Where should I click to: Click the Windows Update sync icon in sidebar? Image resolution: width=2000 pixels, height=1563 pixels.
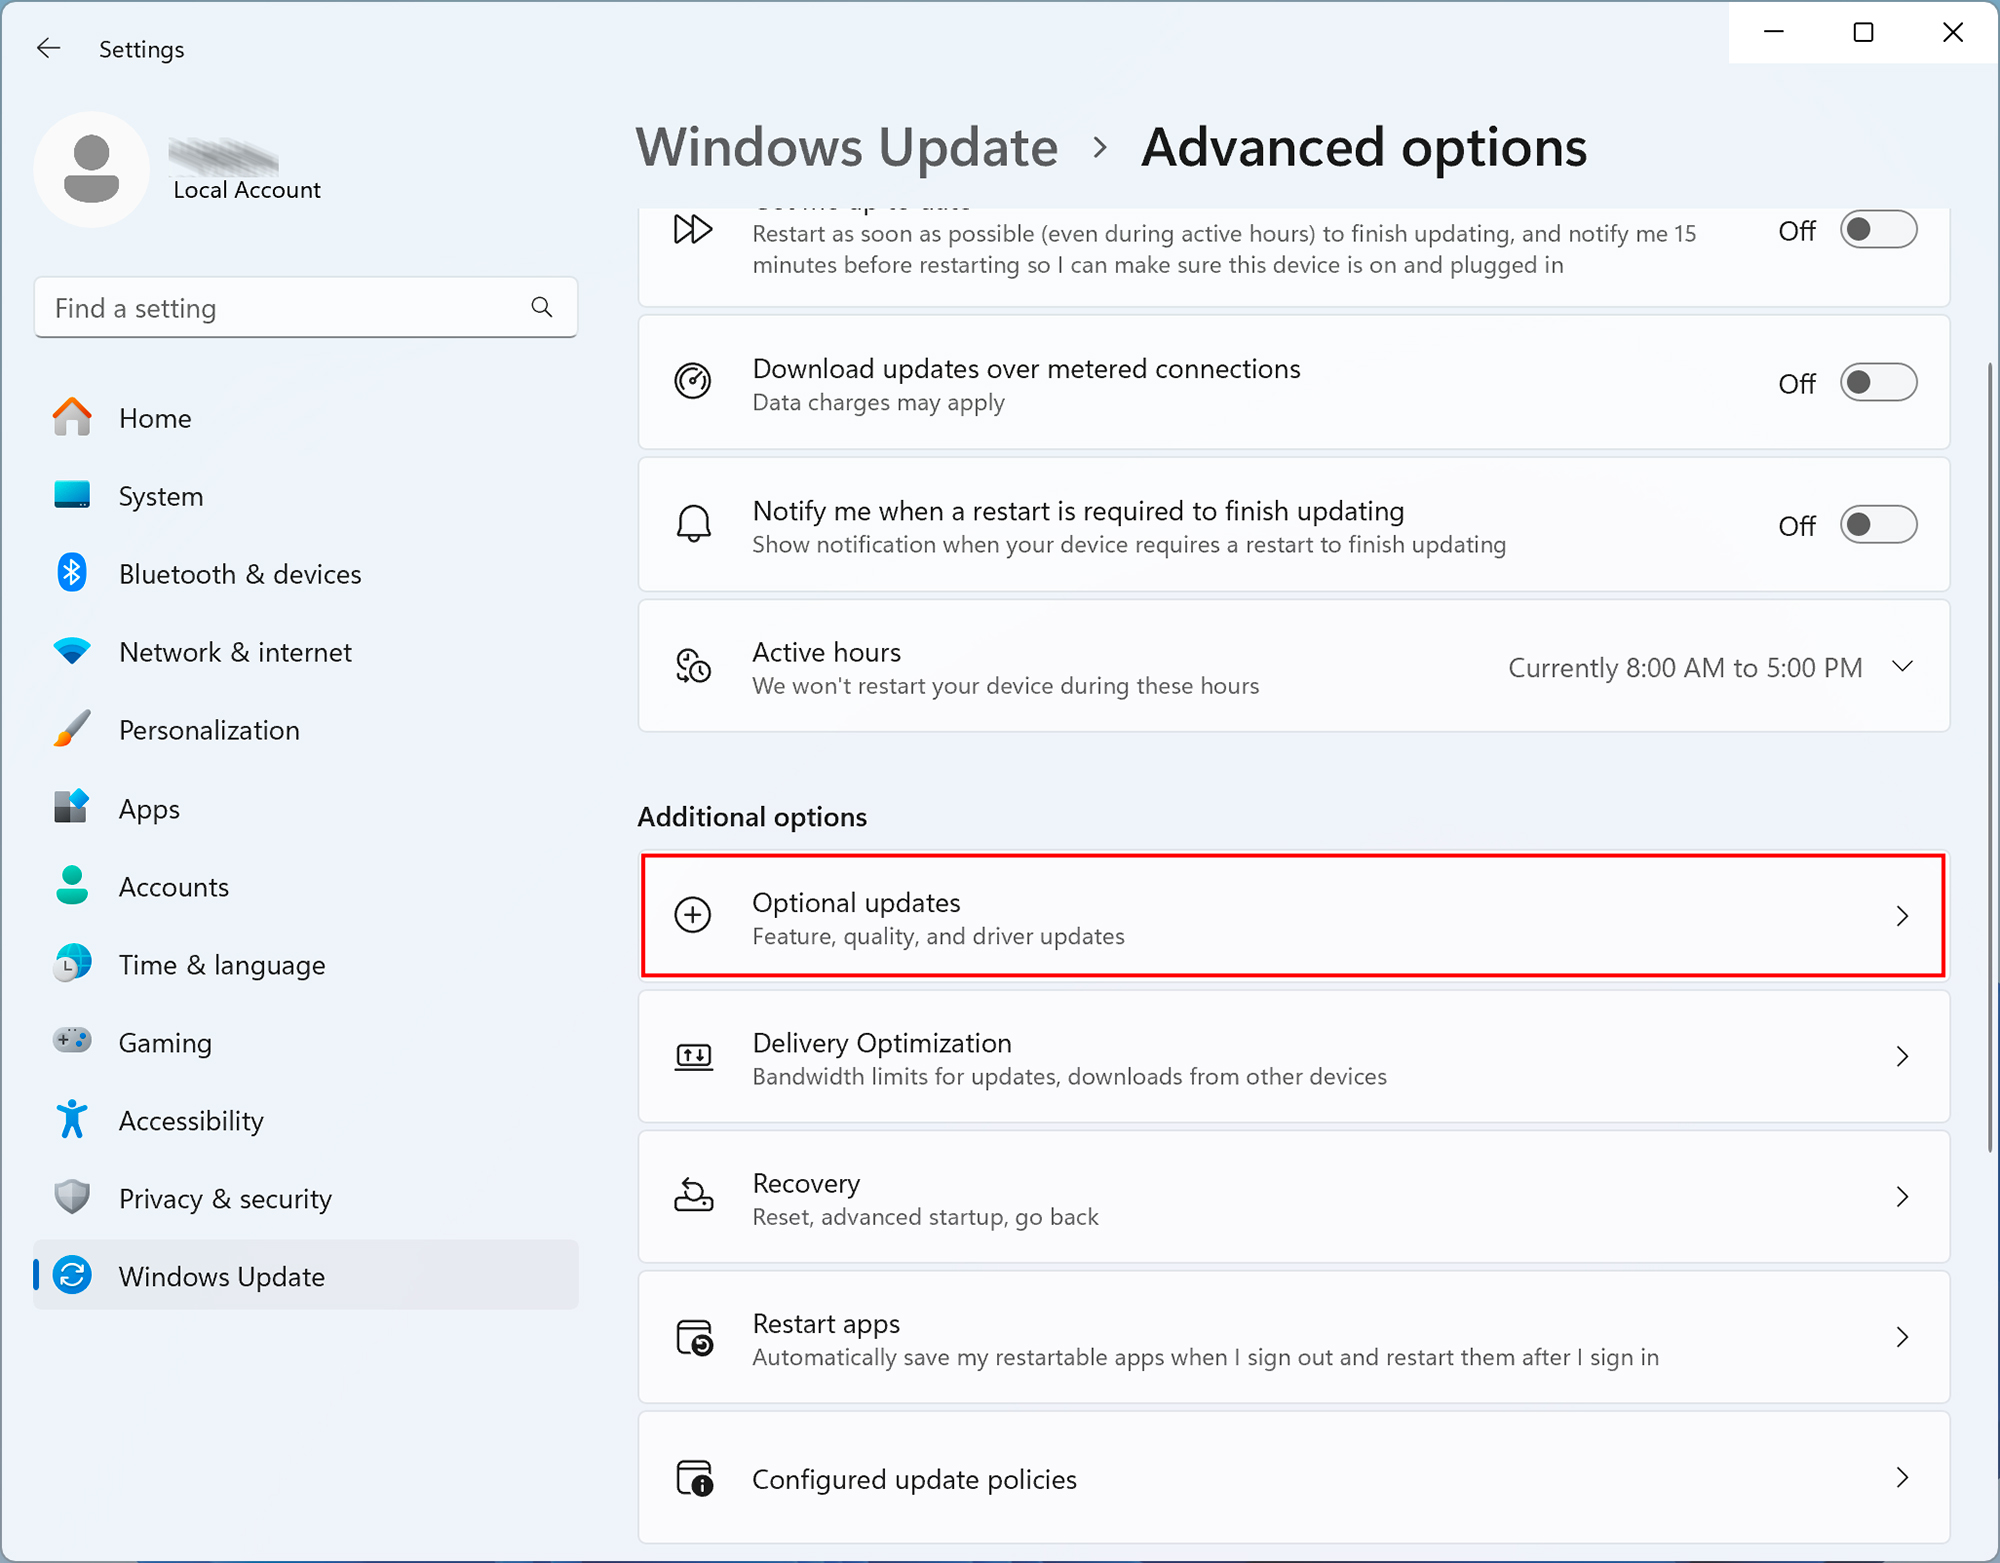pos(72,1275)
